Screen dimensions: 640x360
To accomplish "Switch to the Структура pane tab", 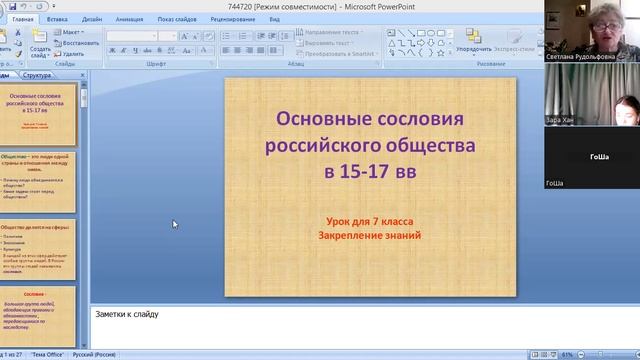I will pyautogui.click(x=37, y=75).
